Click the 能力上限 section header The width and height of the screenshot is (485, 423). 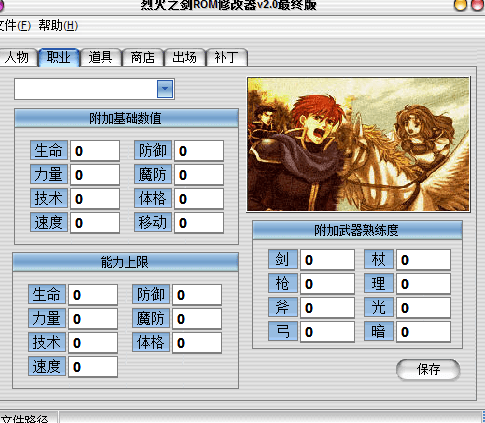point(126,262)
